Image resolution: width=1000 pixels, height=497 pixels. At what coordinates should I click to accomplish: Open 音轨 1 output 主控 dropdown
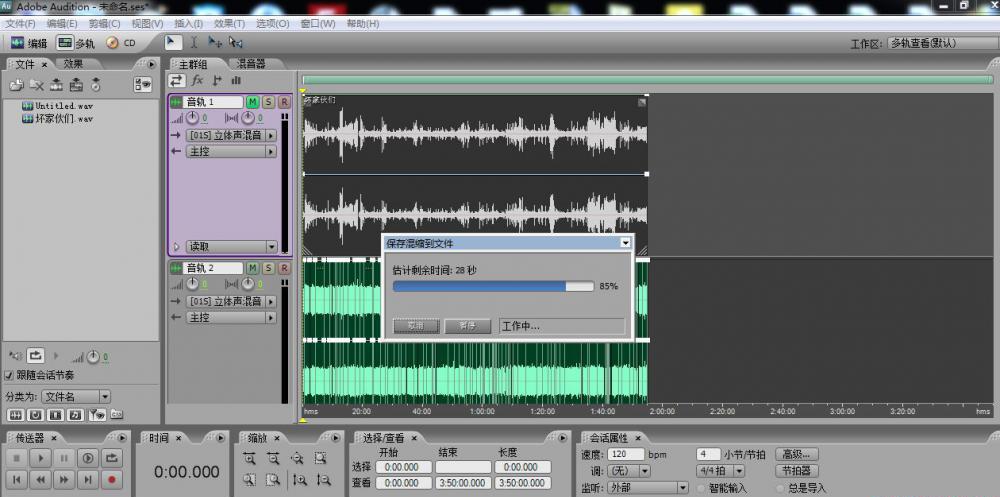[231, 152]
